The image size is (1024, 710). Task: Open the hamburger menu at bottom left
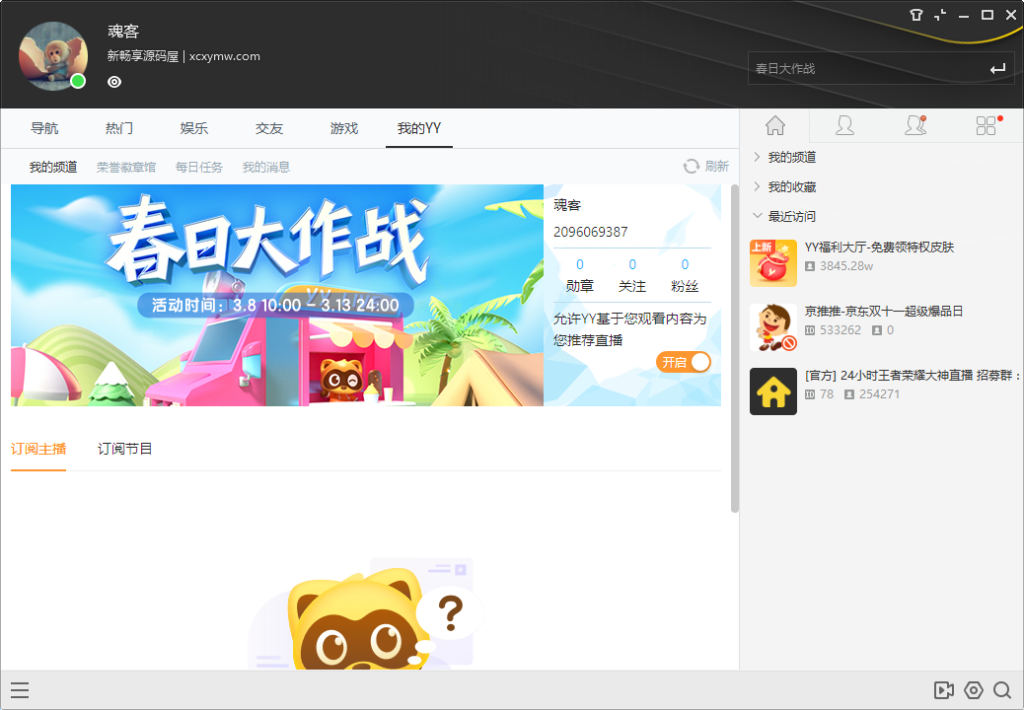[20, 690]
